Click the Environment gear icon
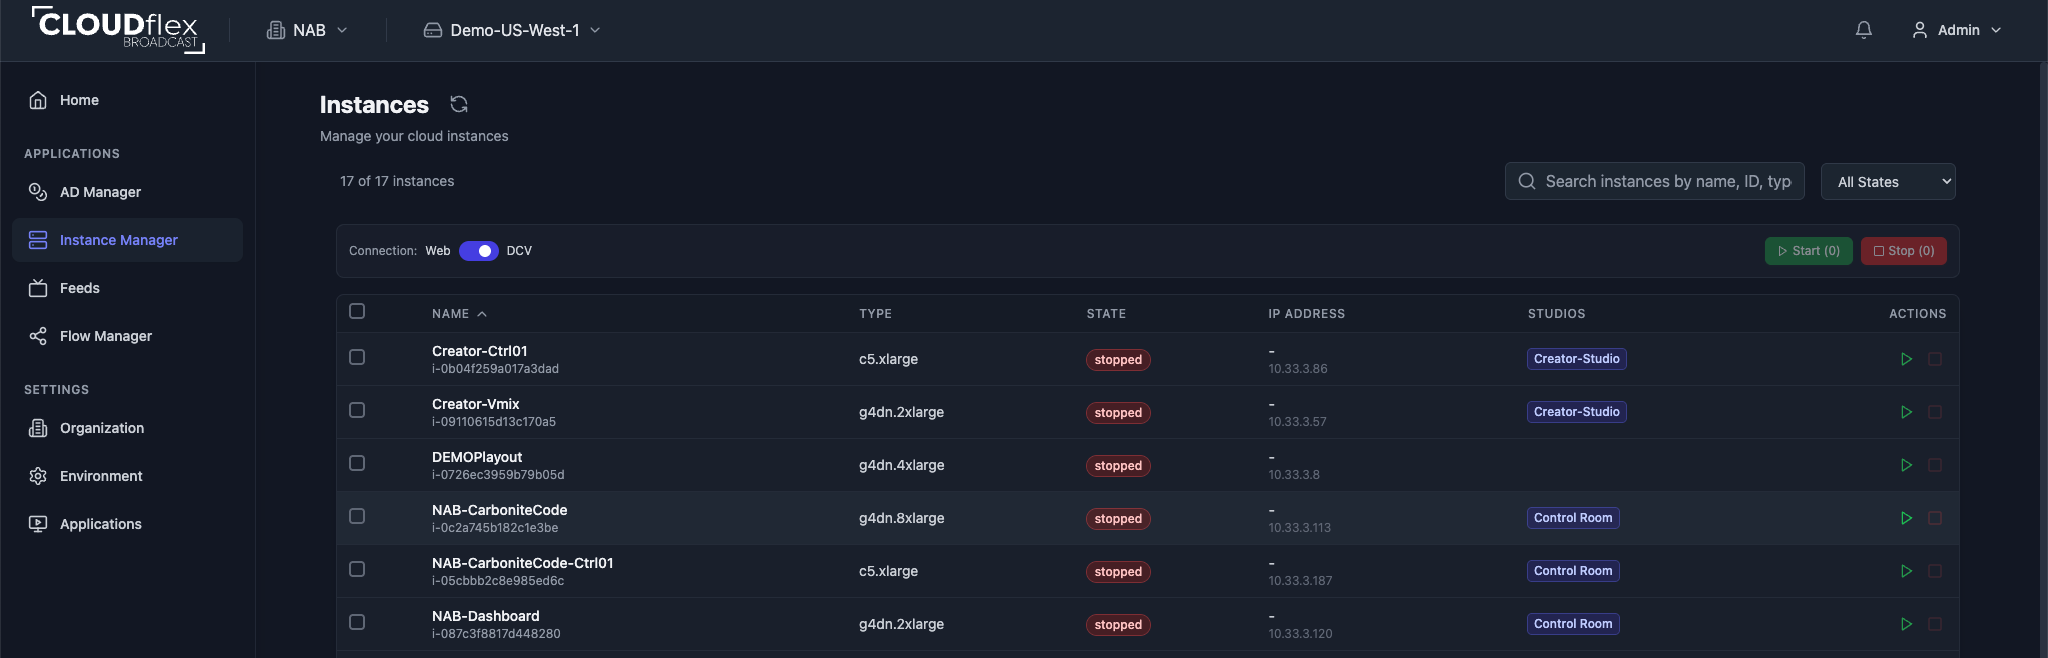The width and height of the screenshot is (2048, 658). tap(38, 476)
